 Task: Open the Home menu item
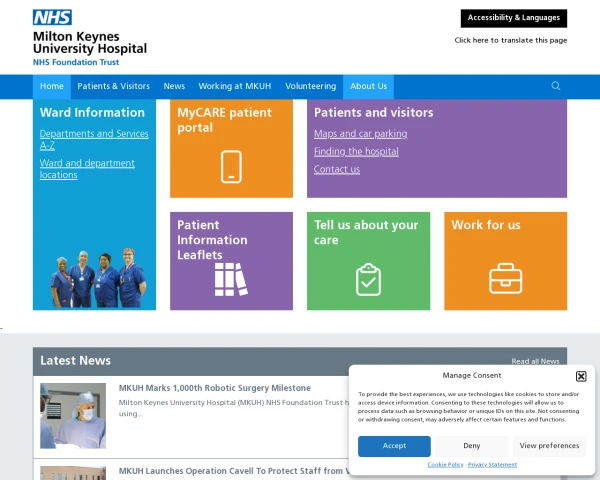pyautogui.click(x=52, y=86)
